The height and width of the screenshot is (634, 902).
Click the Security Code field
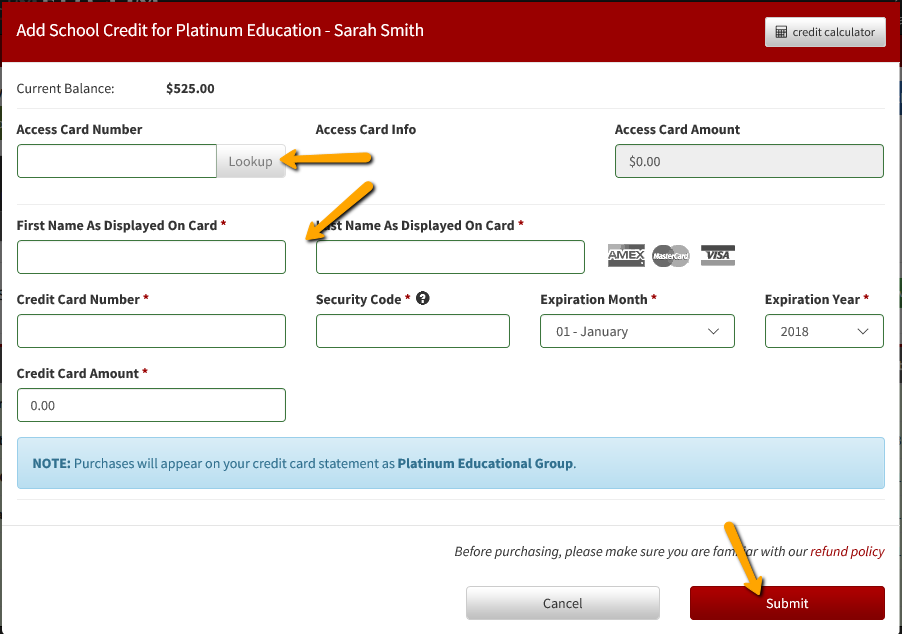point(412,331)
